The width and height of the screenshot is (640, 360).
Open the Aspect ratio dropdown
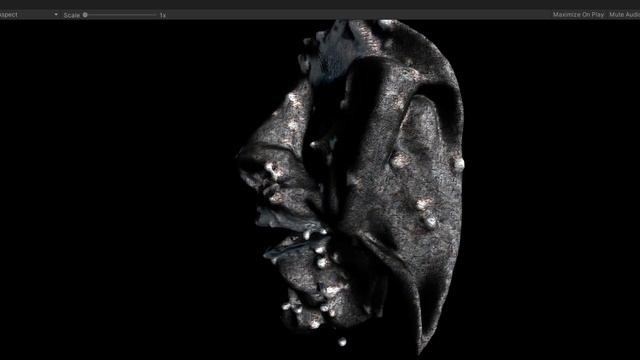[29, 15]
